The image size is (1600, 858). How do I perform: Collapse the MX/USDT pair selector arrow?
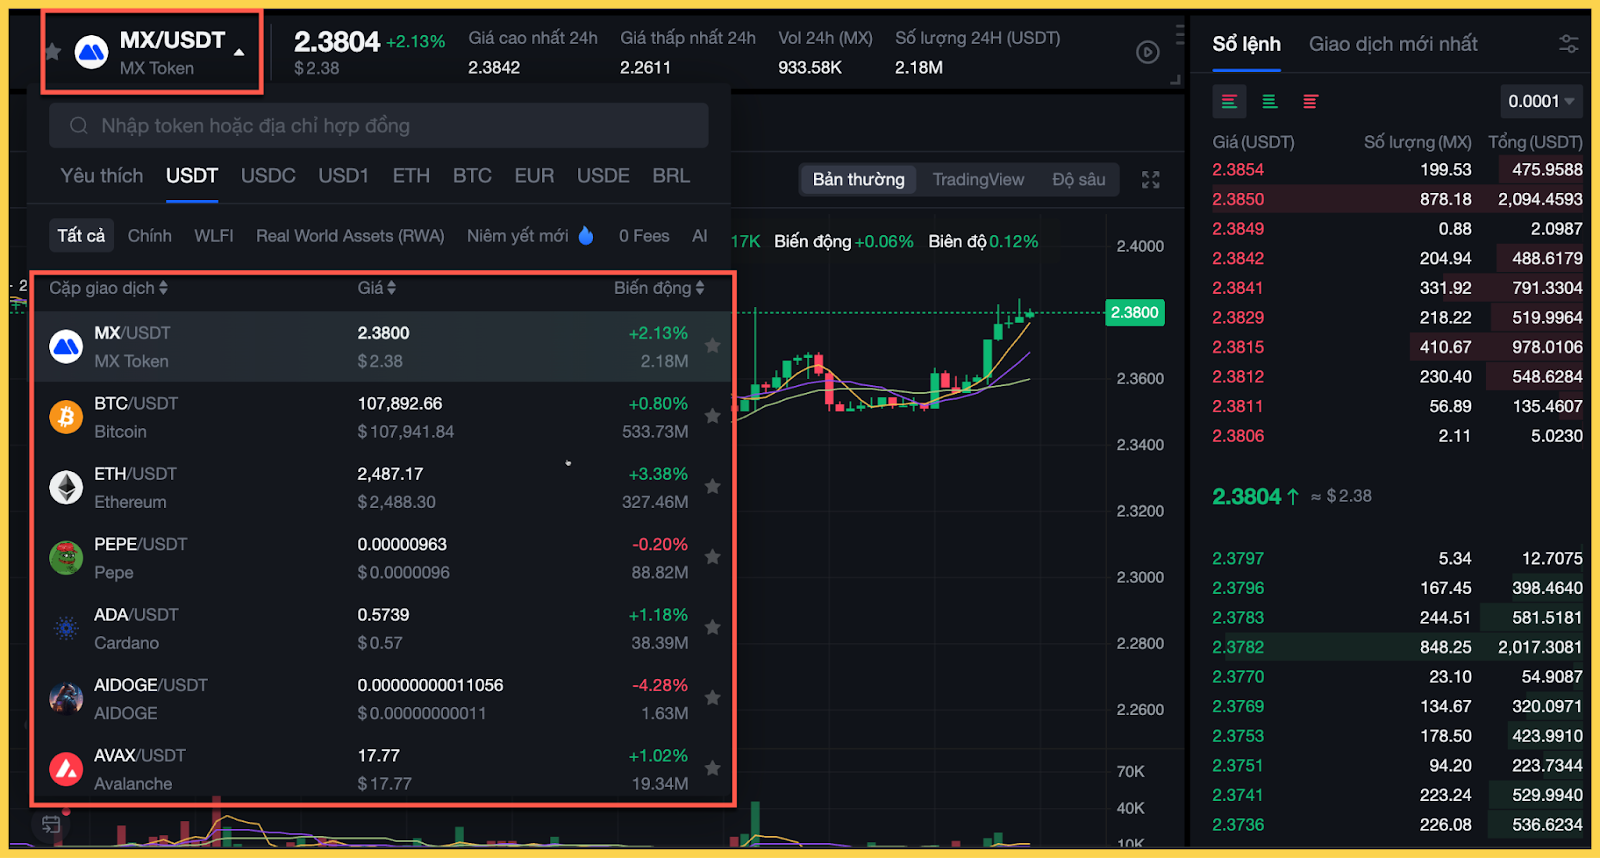coord(239,52)
